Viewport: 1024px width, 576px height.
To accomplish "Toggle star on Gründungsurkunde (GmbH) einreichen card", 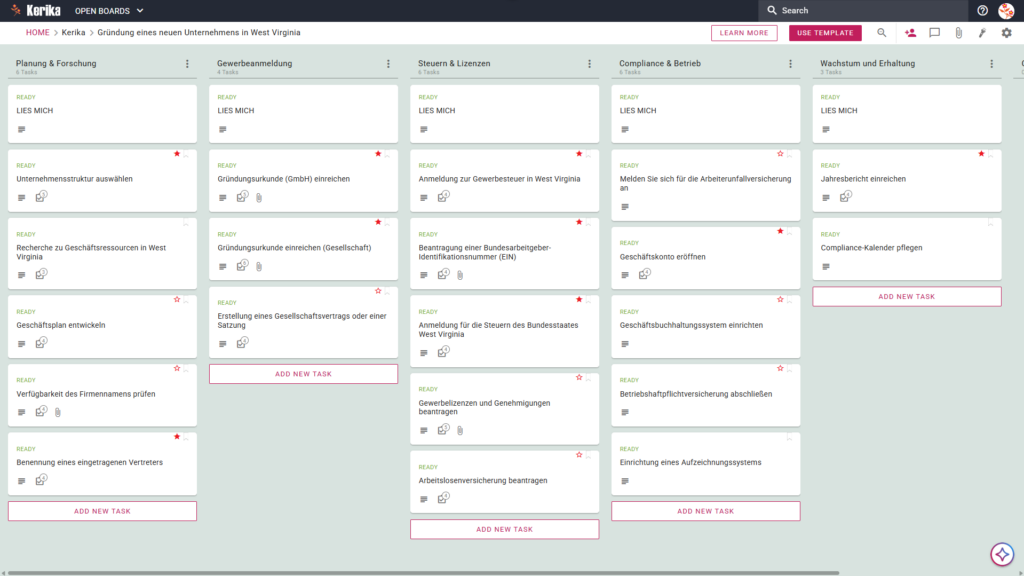I will click(x=378, y=154).
